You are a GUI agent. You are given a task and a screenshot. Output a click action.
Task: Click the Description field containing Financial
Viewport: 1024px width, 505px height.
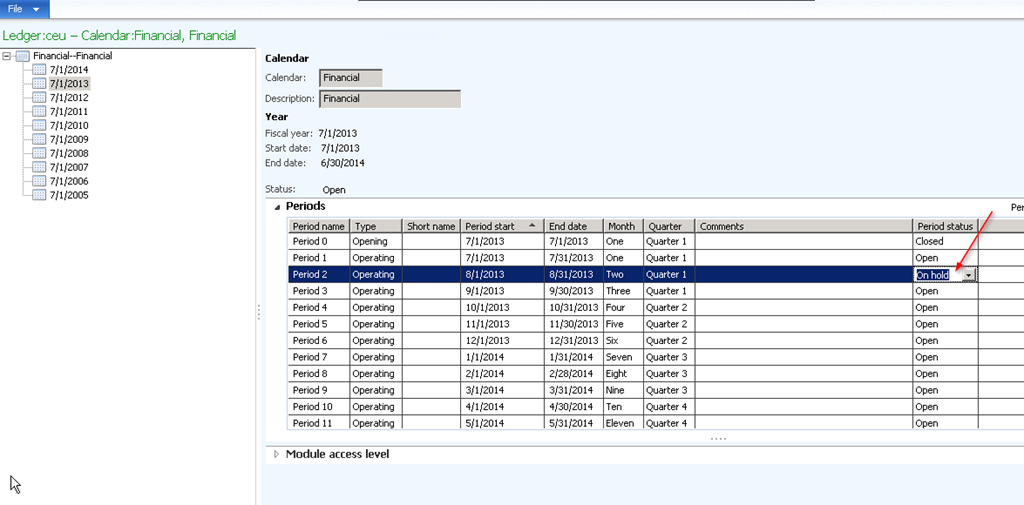coord(389,99)
